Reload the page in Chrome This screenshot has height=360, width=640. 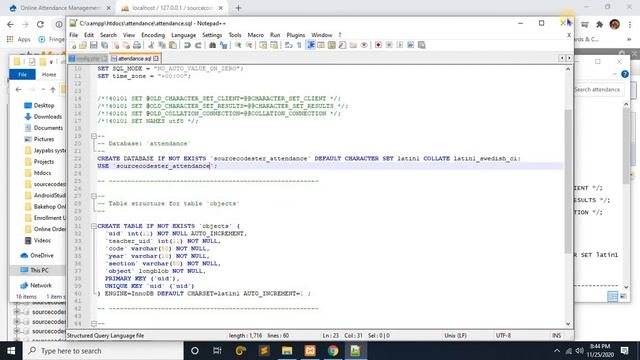coord(40,24)
